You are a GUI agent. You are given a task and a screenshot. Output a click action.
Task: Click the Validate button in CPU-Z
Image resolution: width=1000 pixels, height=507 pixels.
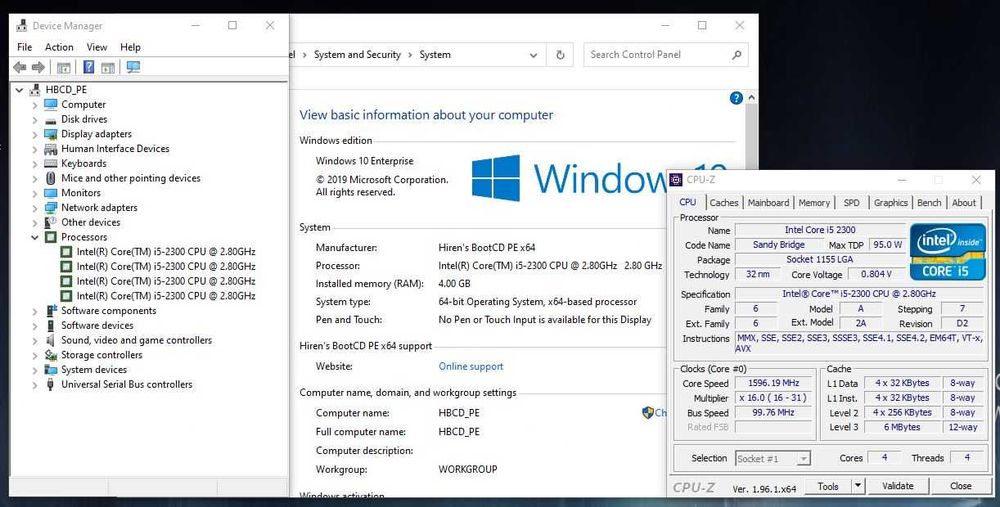tap(898, 486)
